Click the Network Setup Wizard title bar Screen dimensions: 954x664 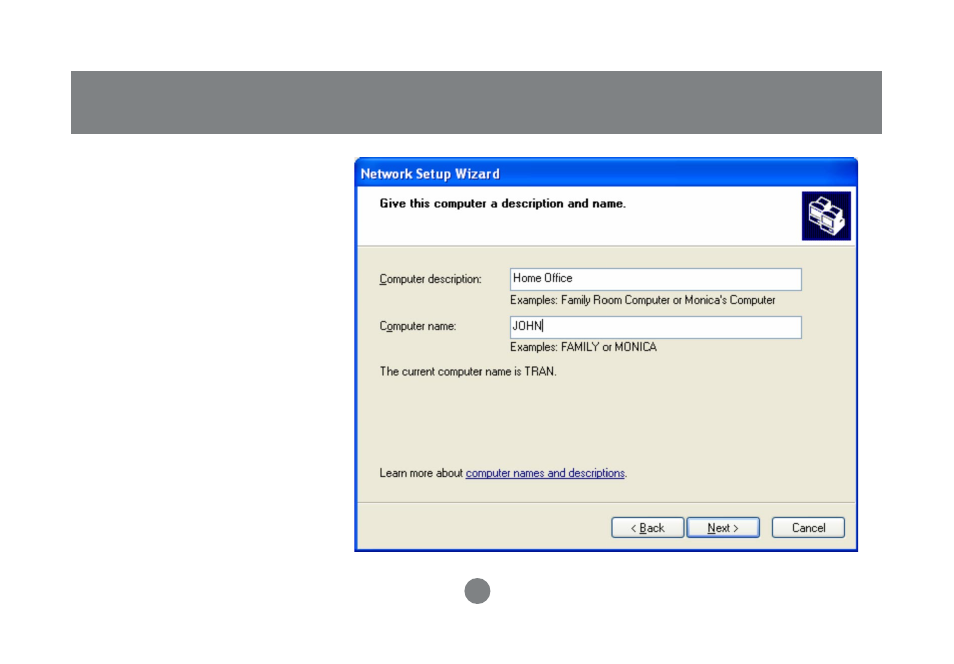(605, 173)
